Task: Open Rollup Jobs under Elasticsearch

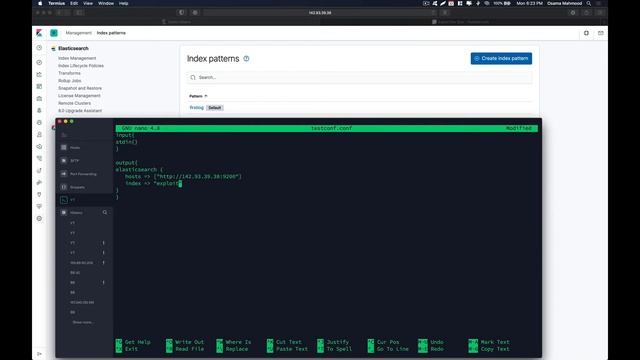Action: point(69,81)
